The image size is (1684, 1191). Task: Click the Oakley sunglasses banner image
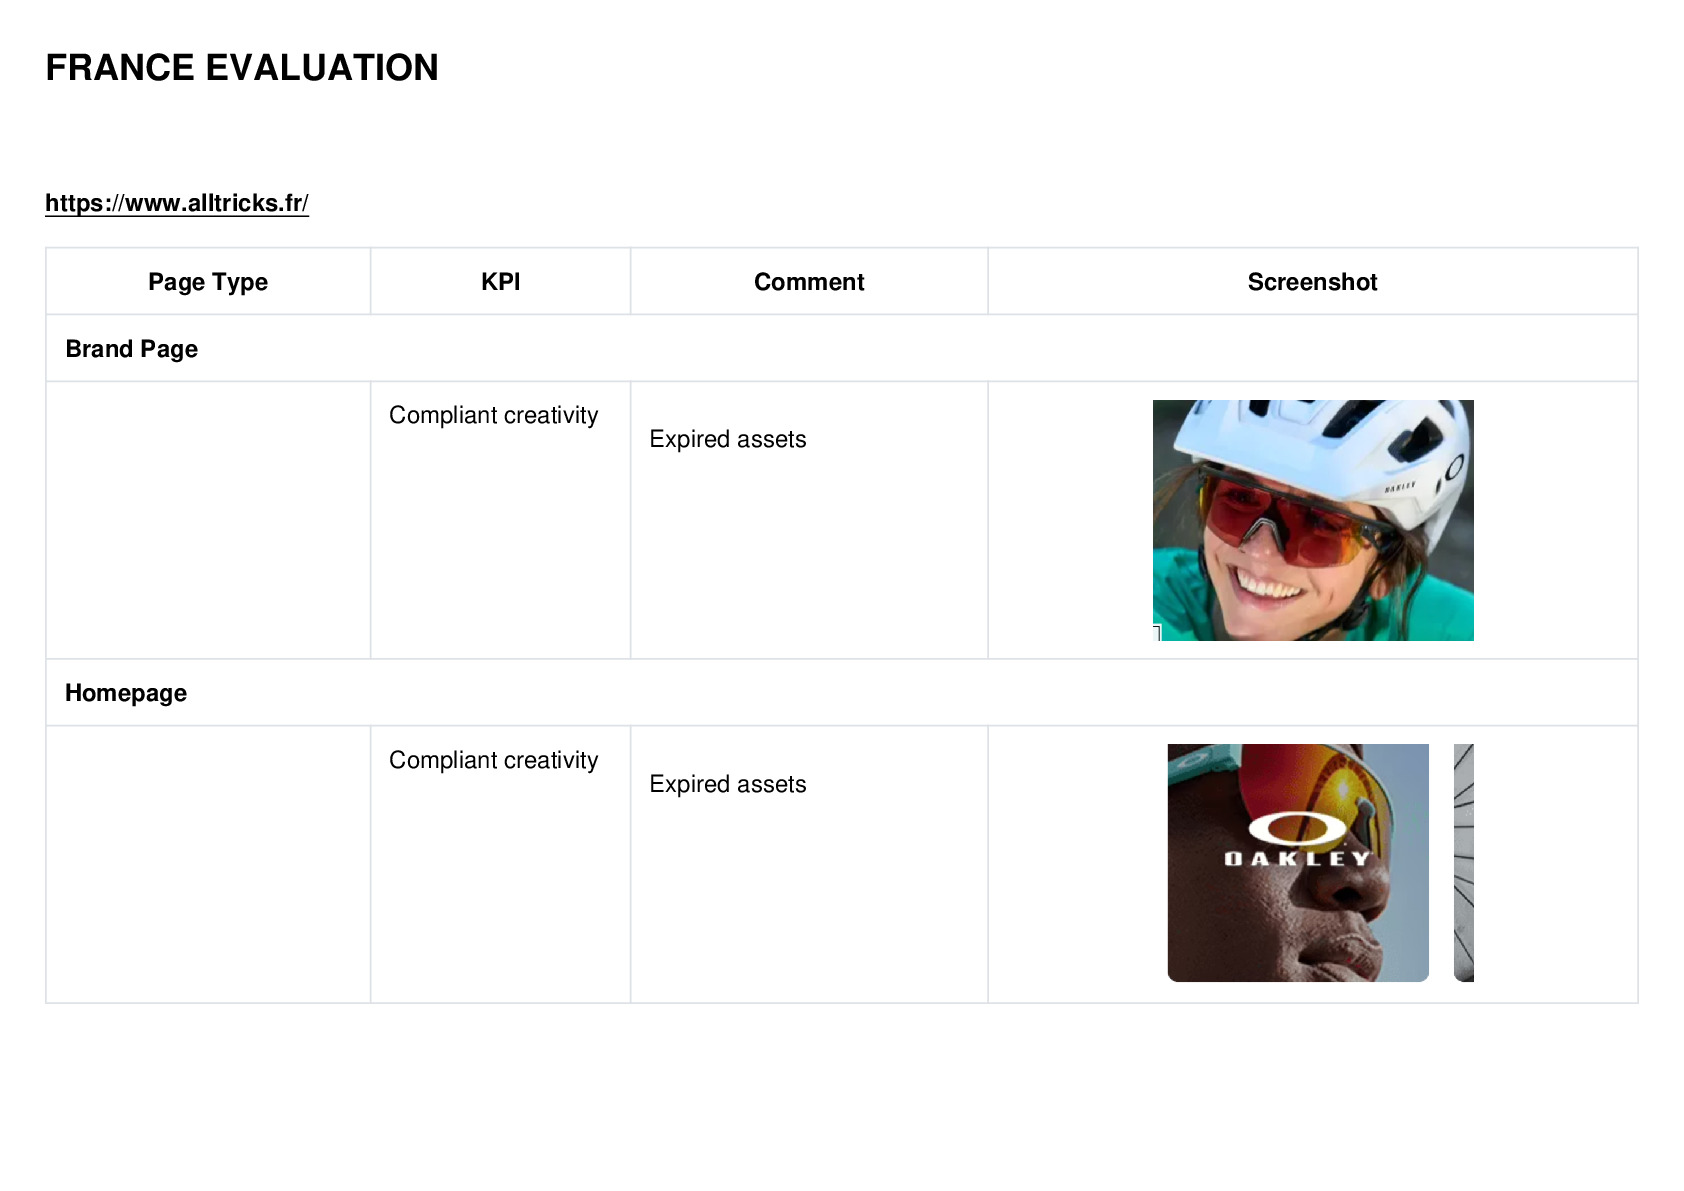tap(1298, 863)
